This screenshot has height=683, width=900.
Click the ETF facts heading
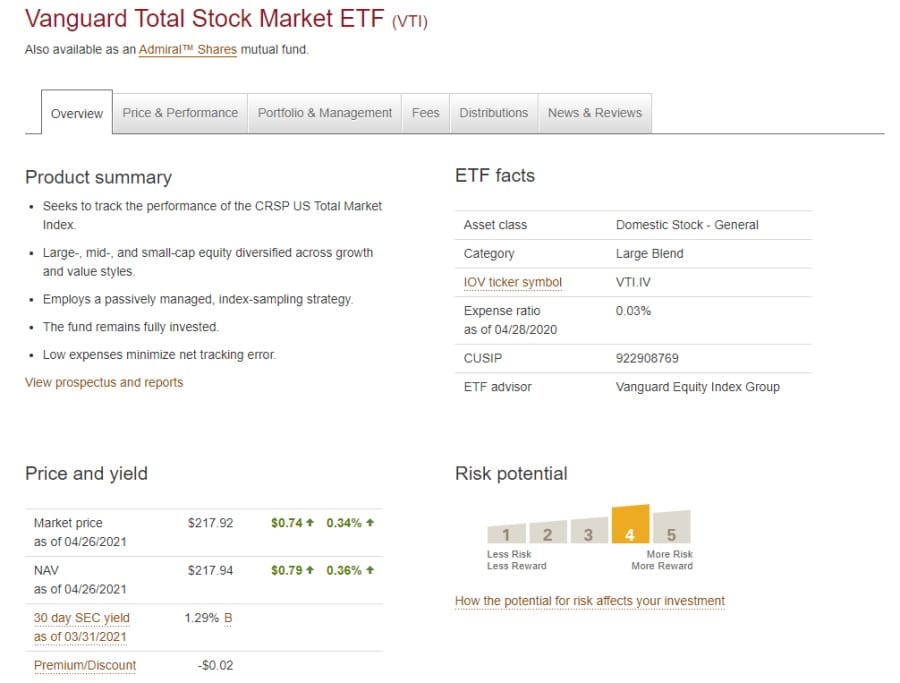click(495, 176)
